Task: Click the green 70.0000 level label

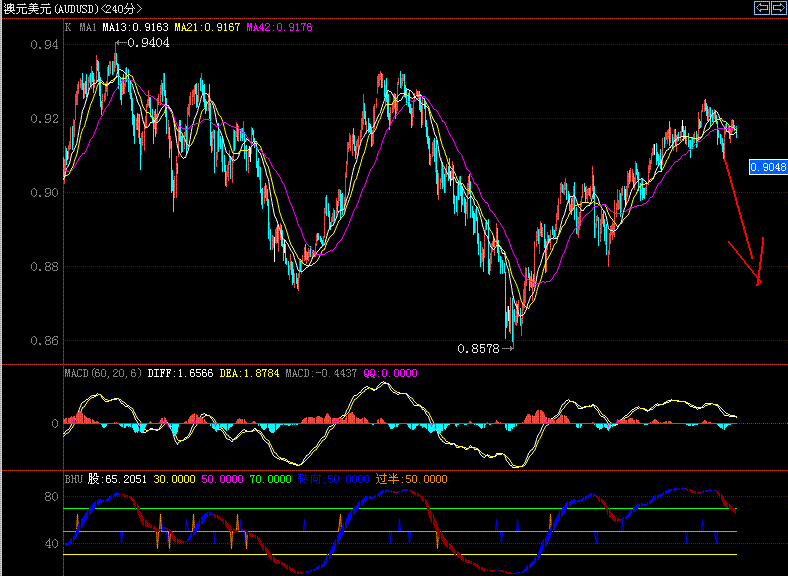Action: (270, 479)
